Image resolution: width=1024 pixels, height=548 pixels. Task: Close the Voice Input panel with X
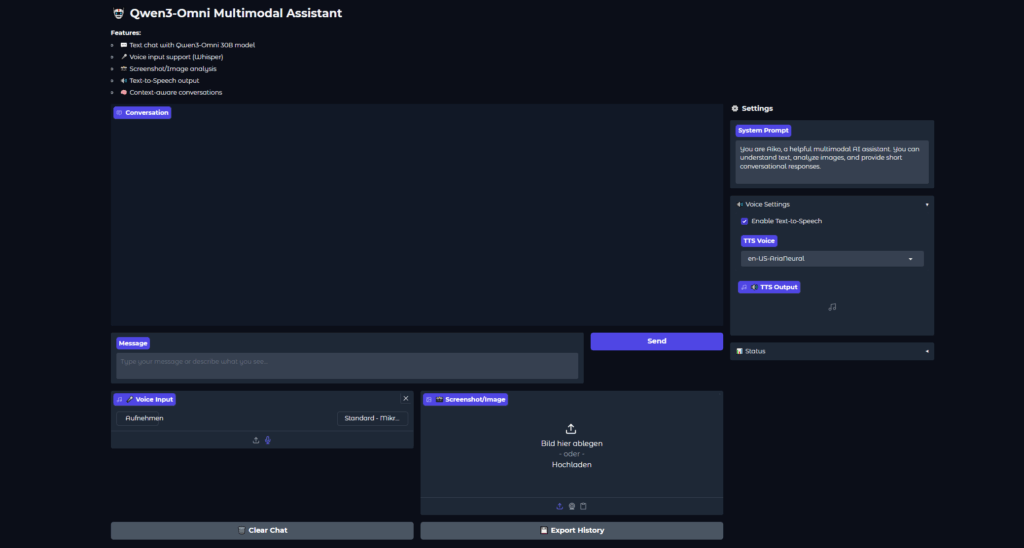click(x=405, y=399)
